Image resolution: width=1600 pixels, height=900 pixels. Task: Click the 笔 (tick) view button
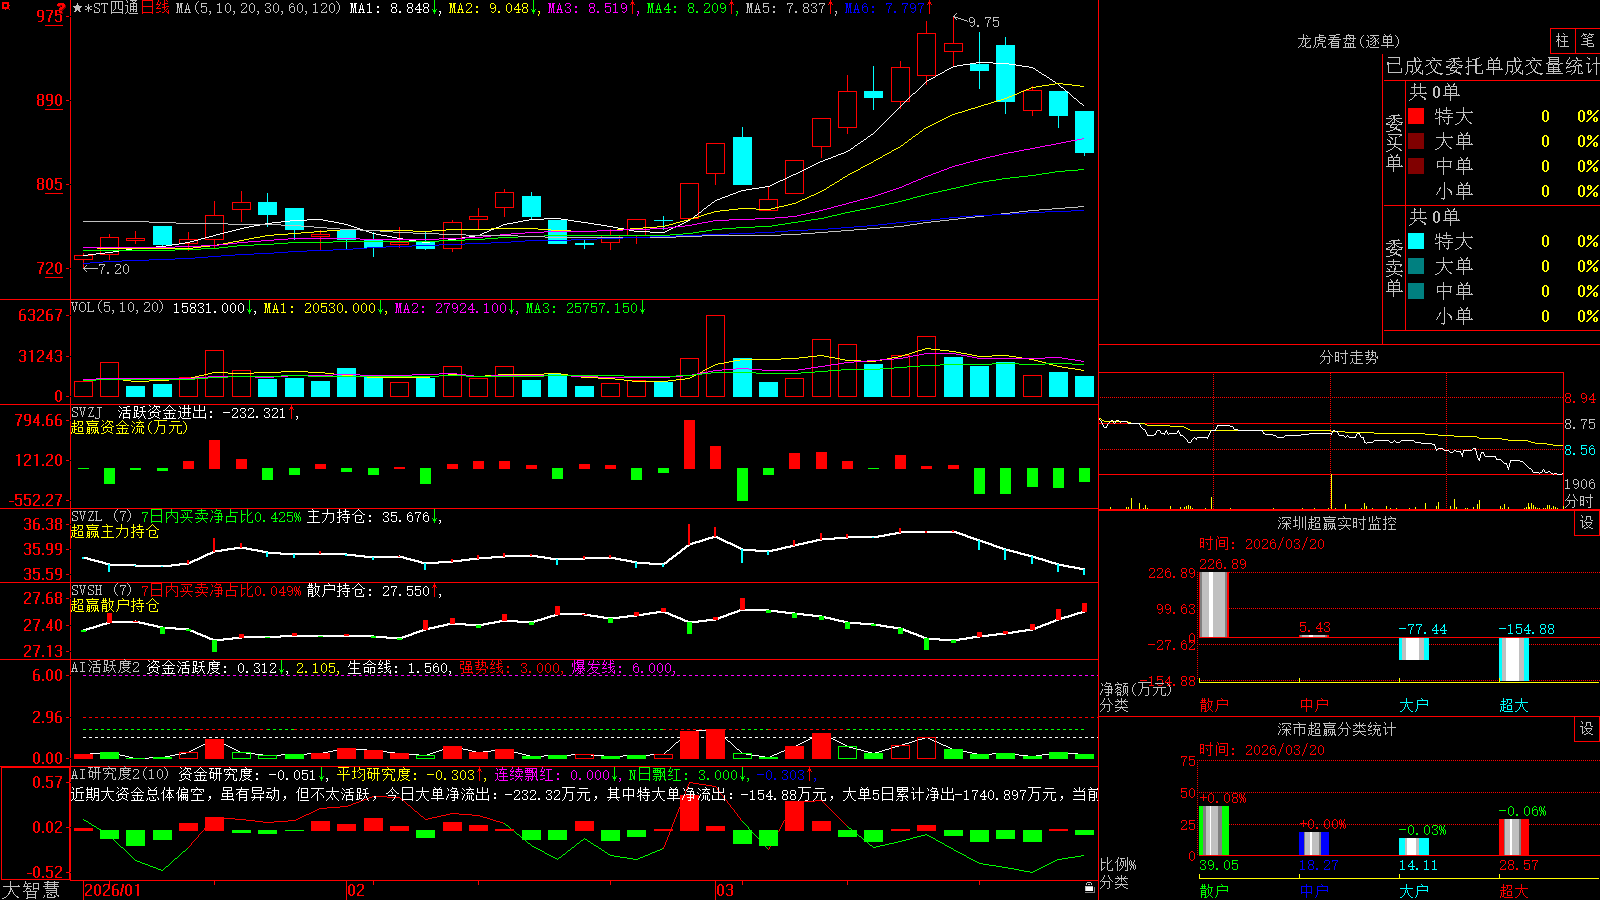click(x=1587, y=41)
